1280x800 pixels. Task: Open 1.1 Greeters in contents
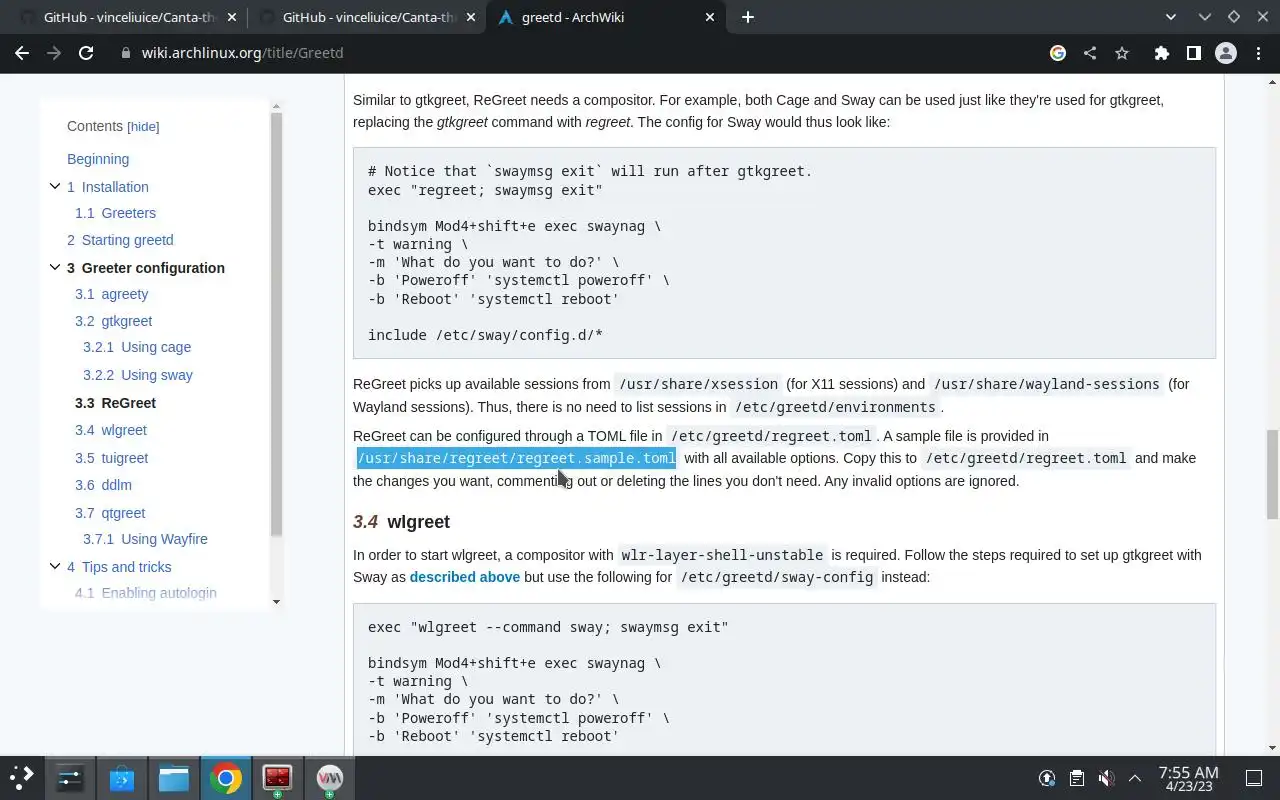(x=115, y=213)
